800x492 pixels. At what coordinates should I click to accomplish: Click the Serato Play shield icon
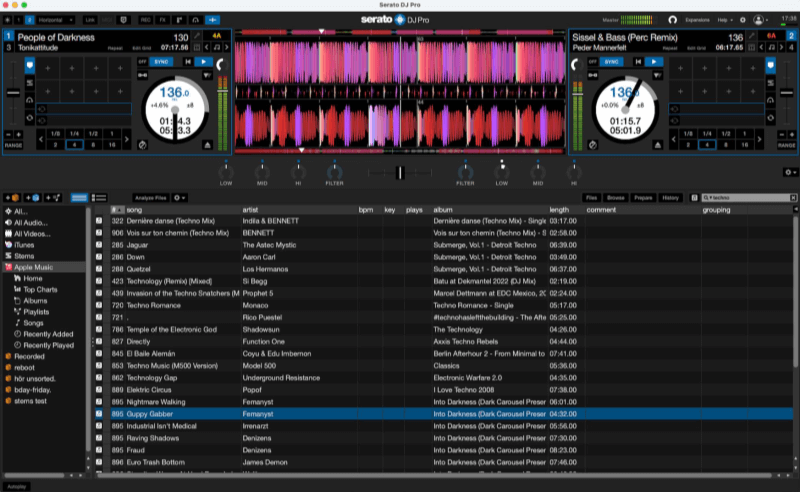[123, 20]
